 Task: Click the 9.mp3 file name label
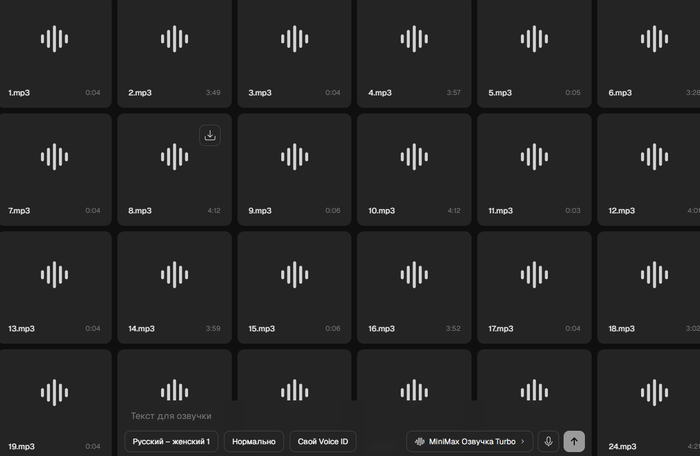pos(260,211)
